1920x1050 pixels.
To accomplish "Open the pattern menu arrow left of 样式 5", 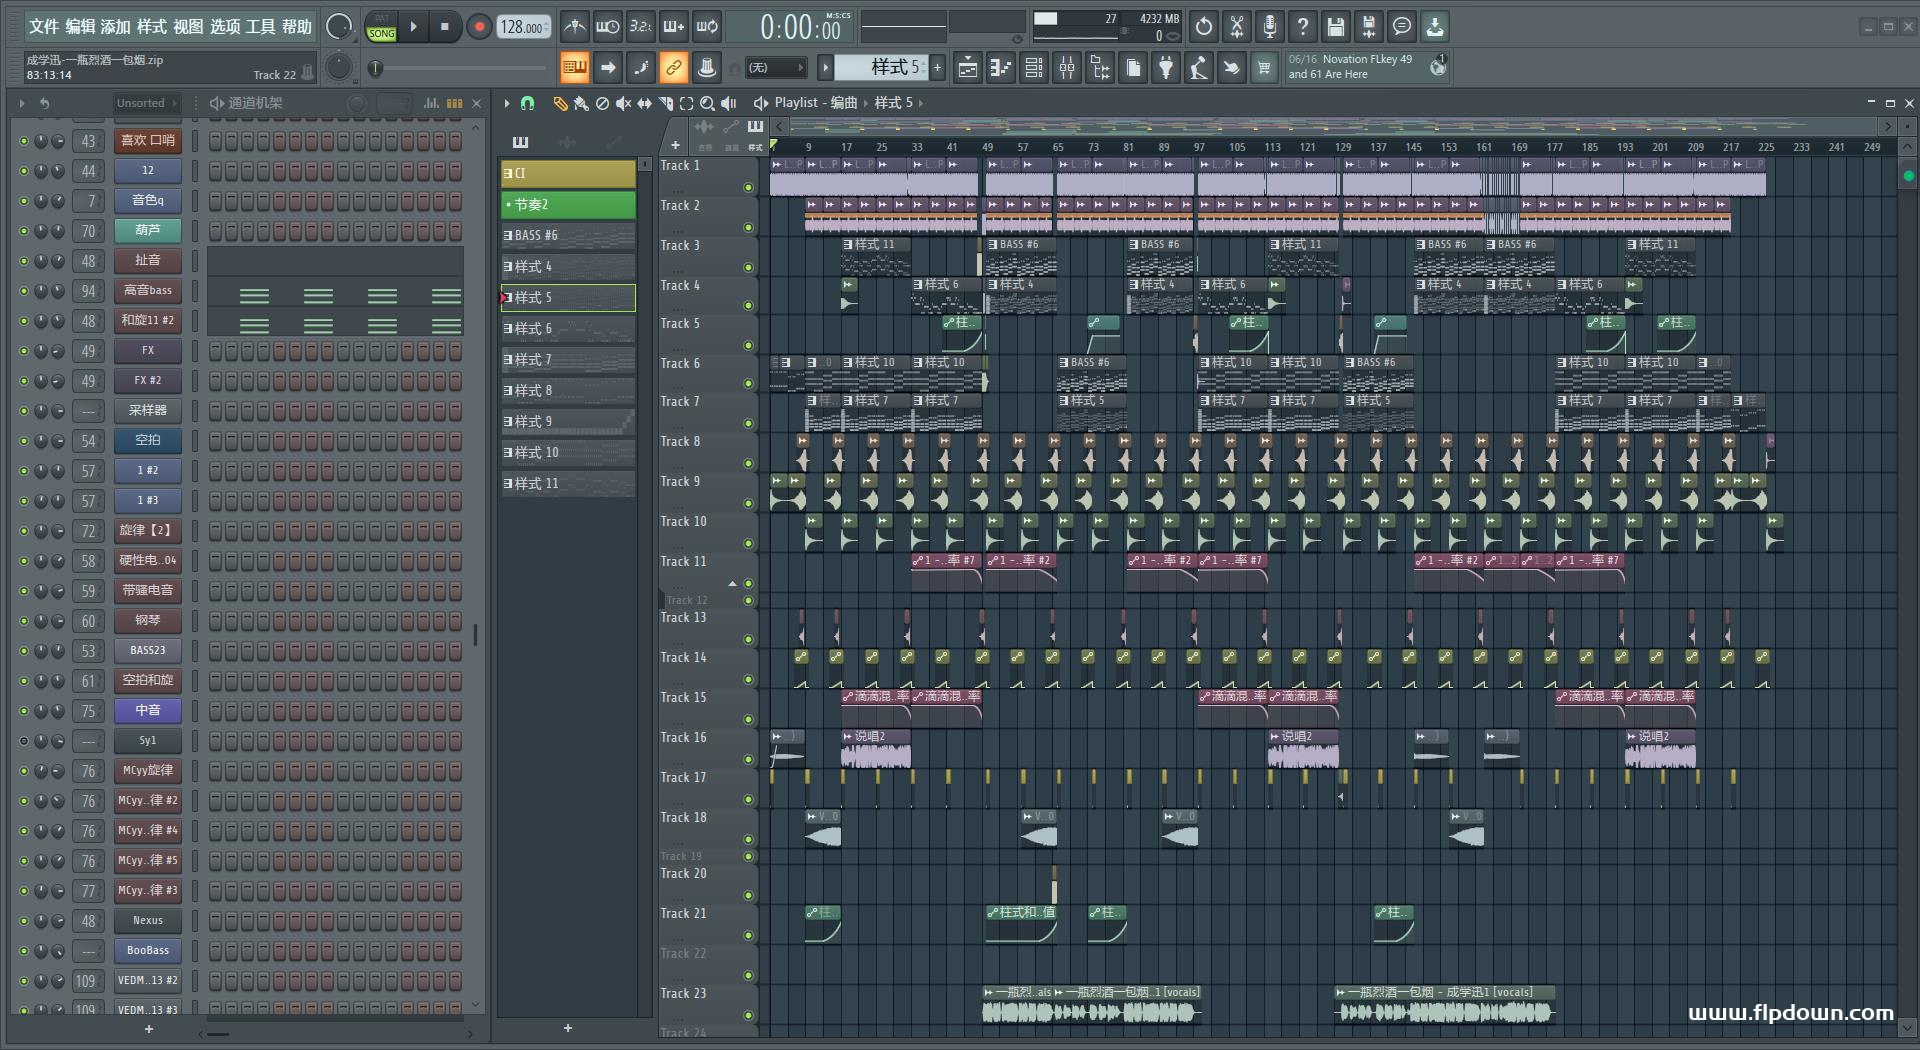I will [x=825, y=68].
